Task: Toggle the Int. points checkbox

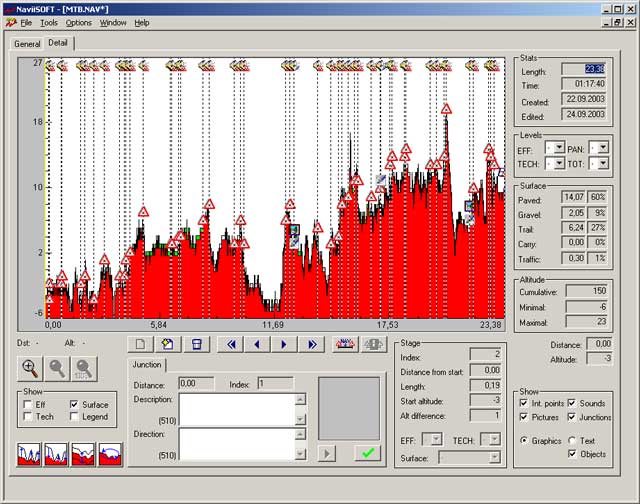Action: (x=524, y=403)
